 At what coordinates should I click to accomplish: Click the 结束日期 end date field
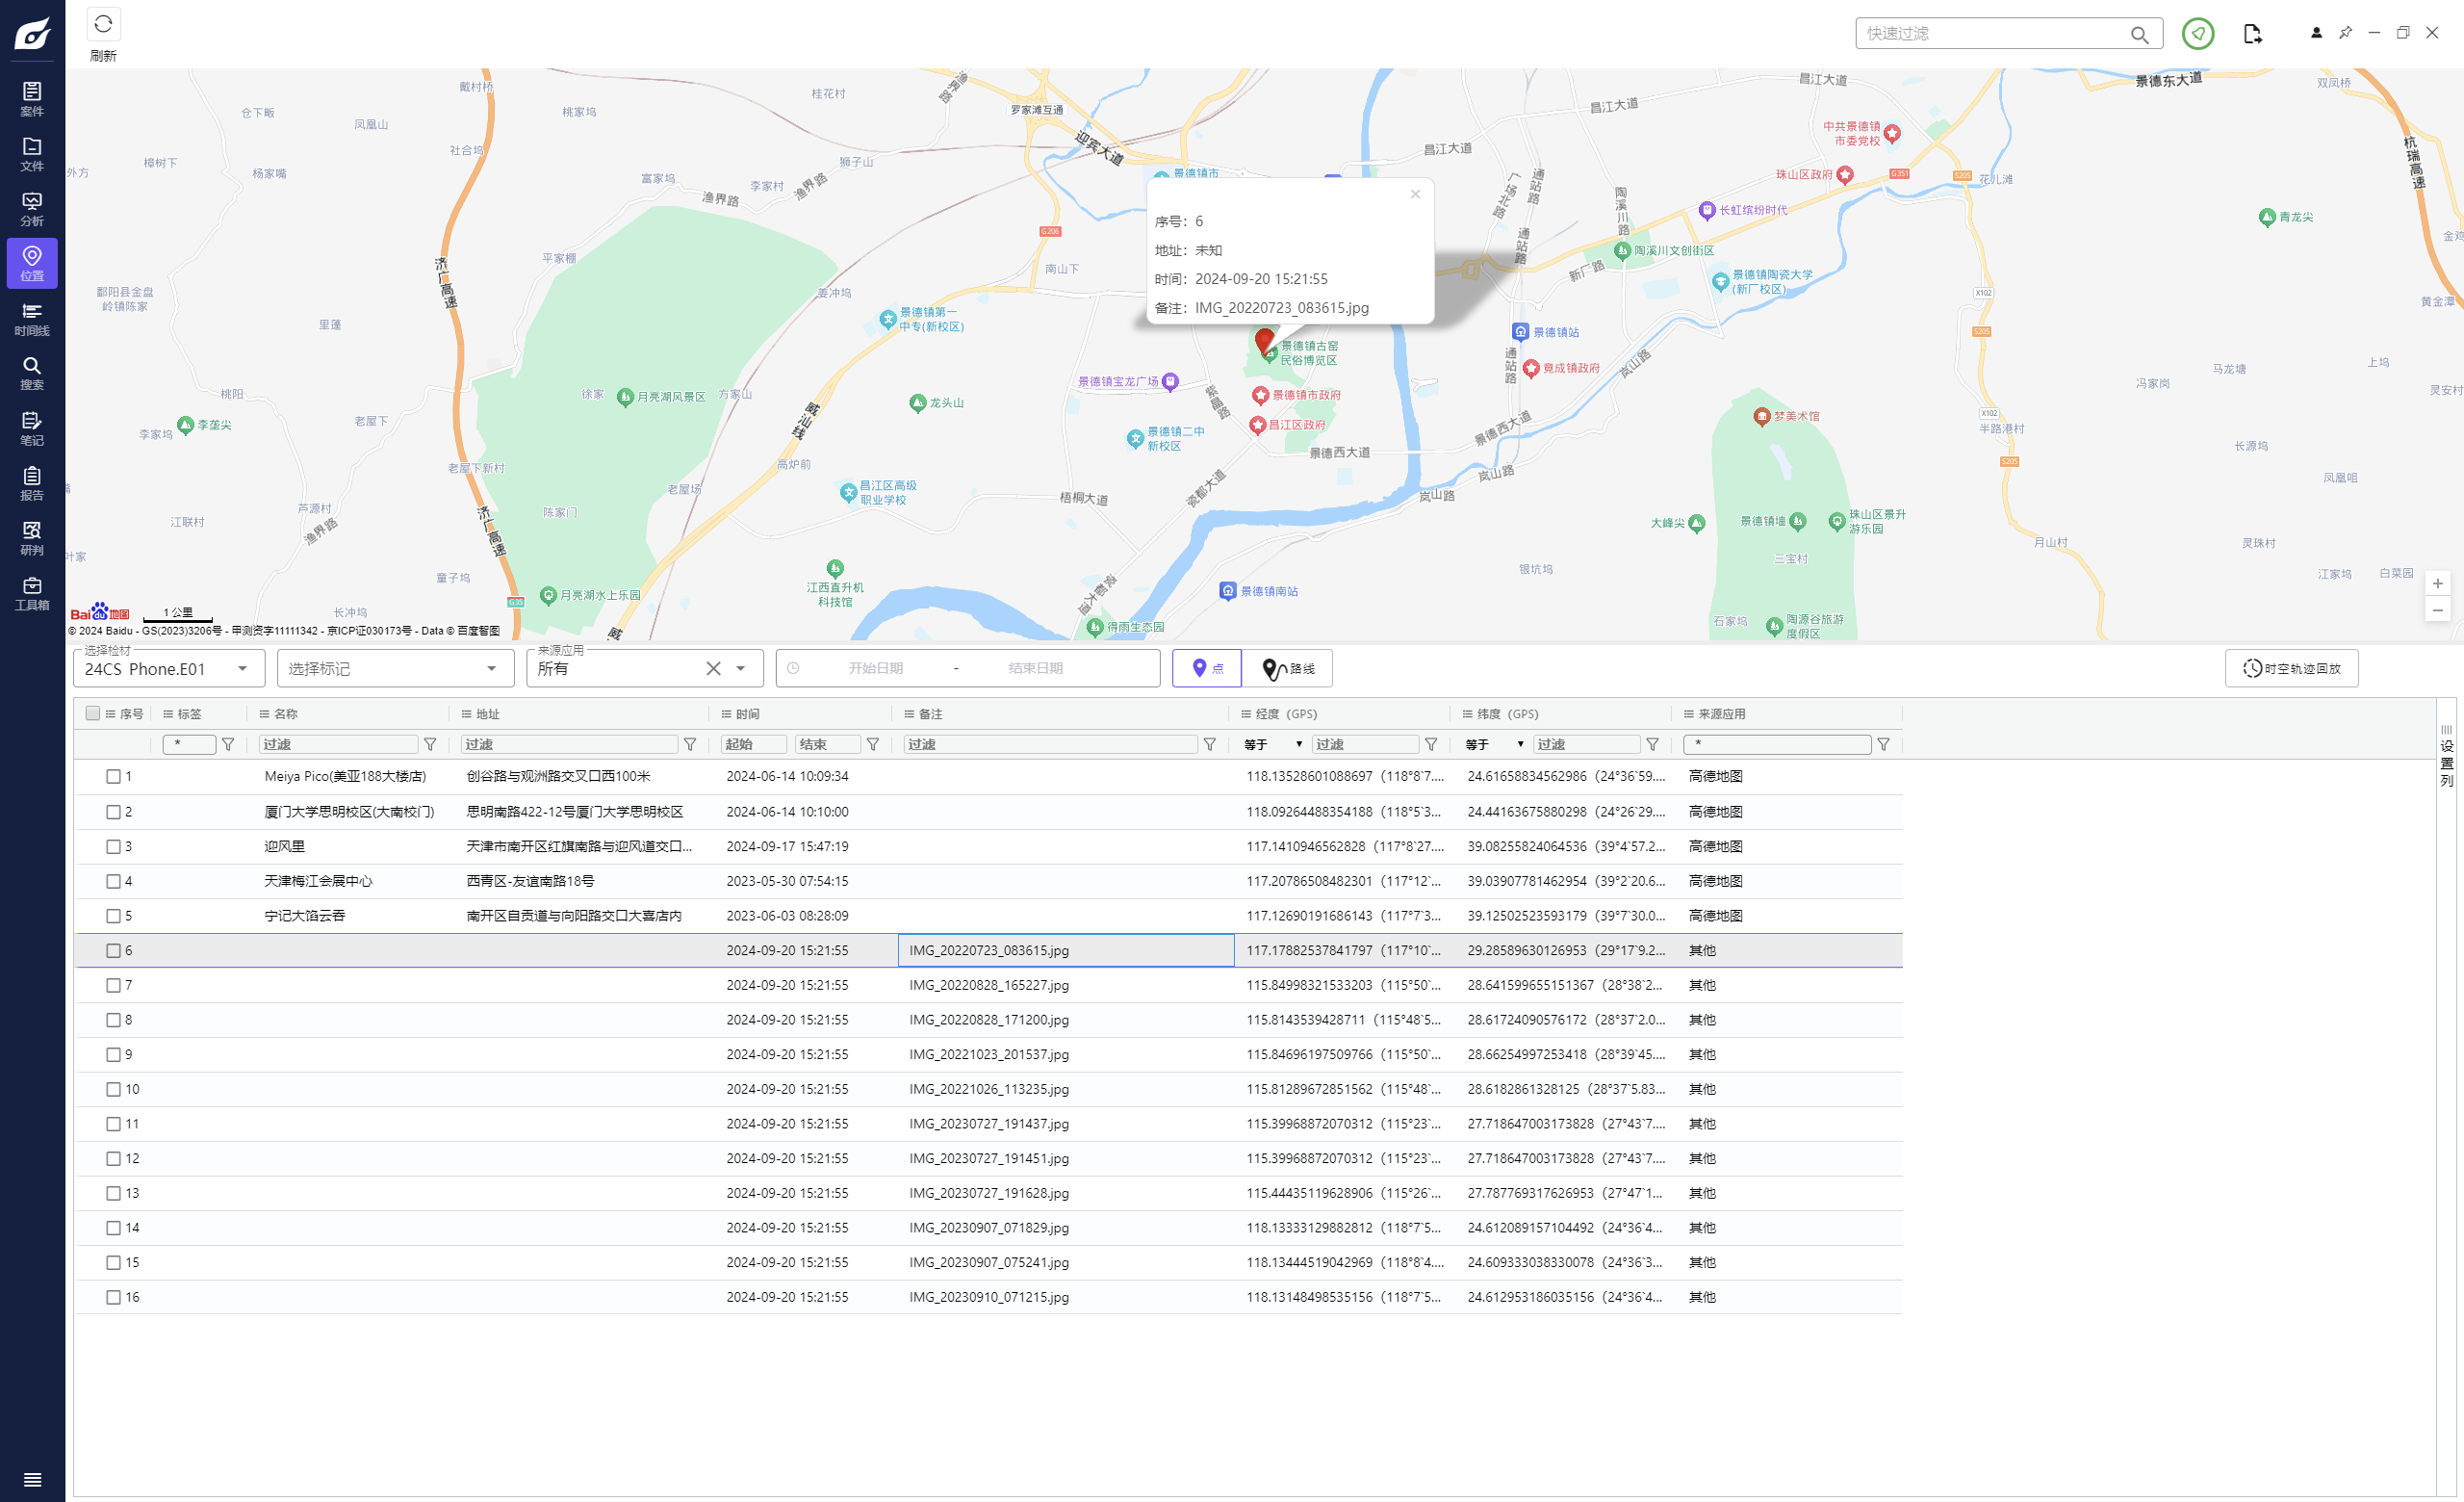coord(1035,668)
